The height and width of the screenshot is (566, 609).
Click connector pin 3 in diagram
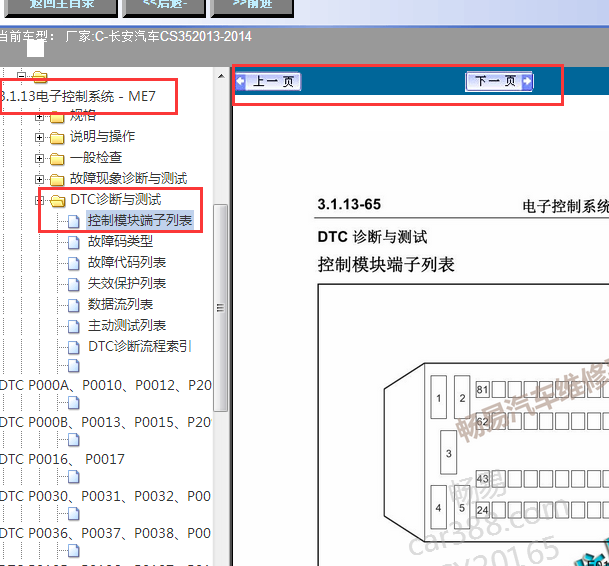(449, 453)
